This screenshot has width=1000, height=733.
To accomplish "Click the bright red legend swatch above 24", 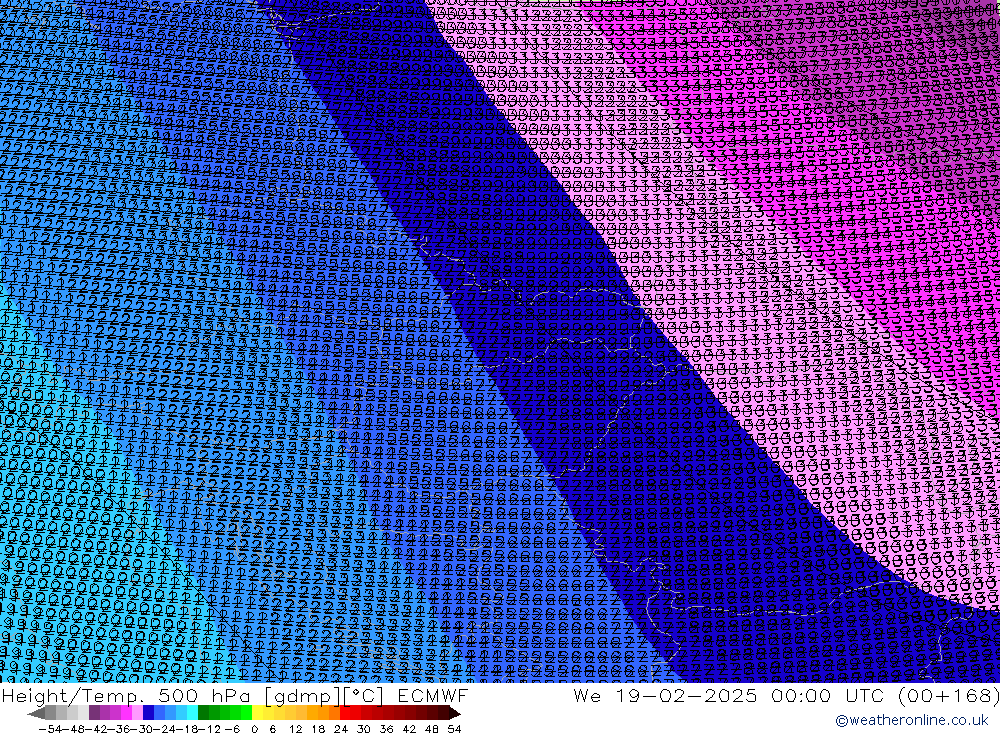I will [x=345, y=713].
